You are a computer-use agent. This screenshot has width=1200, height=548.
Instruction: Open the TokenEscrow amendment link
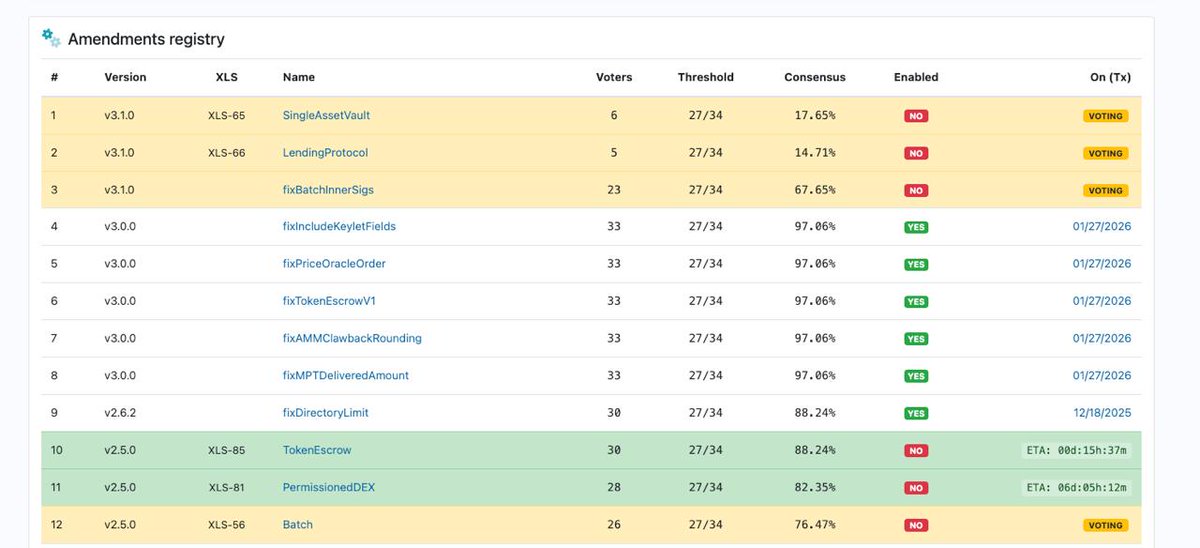tap(317, 450)
